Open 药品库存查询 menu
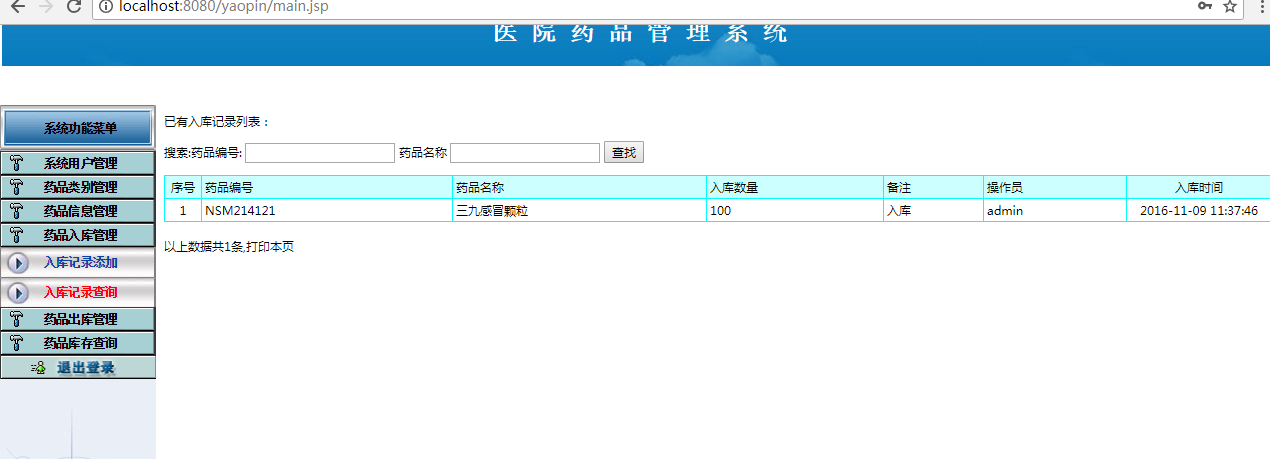Image resolution: width=1270 pixels, height=459 pixels. pyautogui.click(x=78, y=343)
